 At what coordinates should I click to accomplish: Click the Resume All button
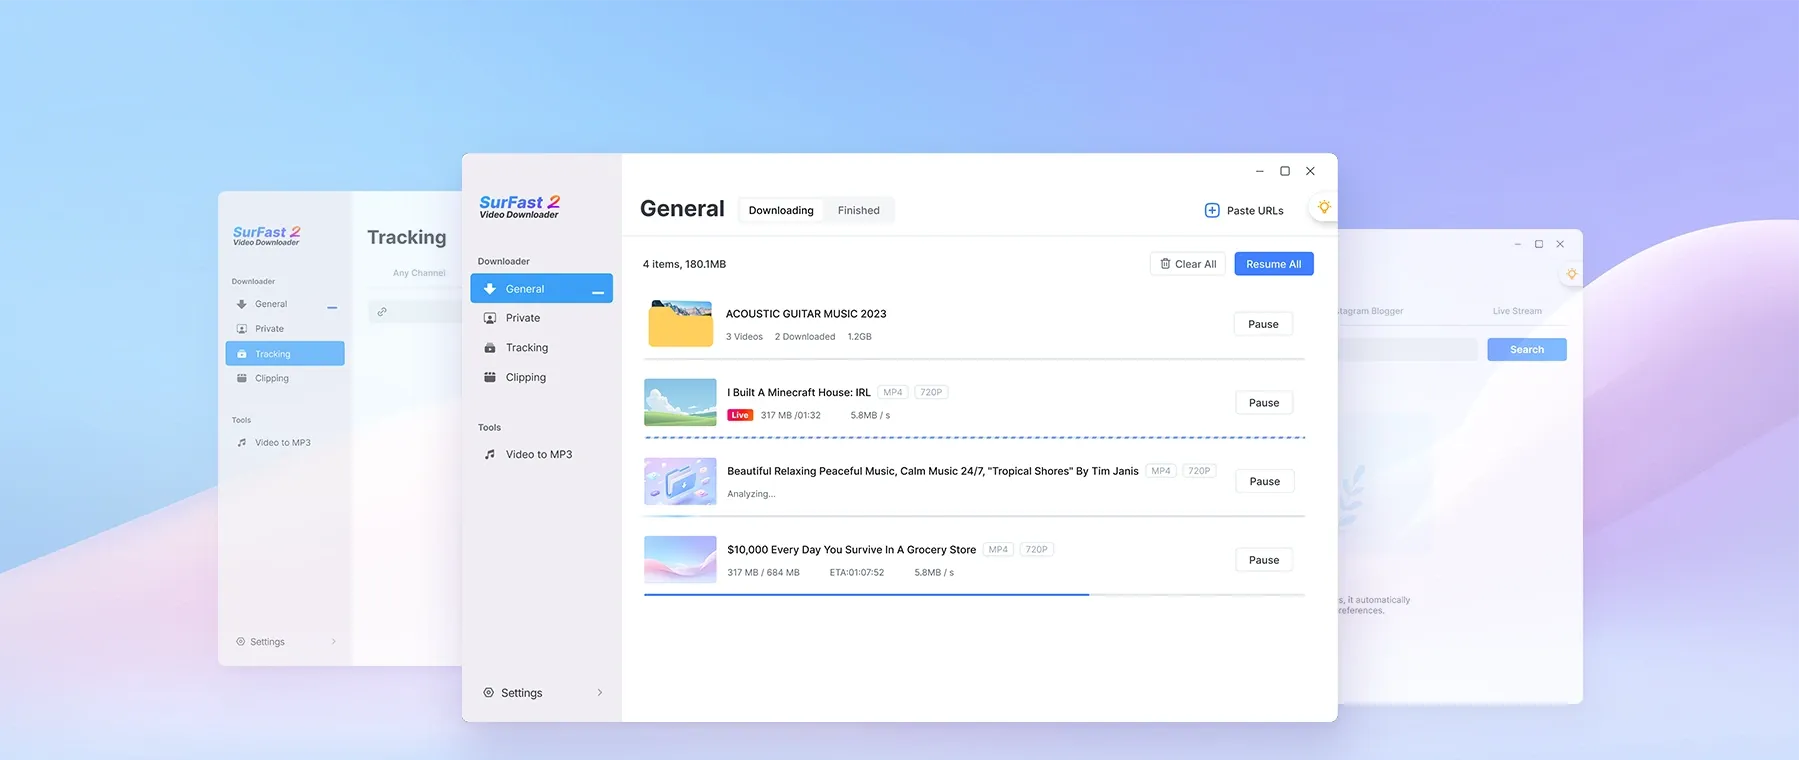click(x=1273, y=264)
